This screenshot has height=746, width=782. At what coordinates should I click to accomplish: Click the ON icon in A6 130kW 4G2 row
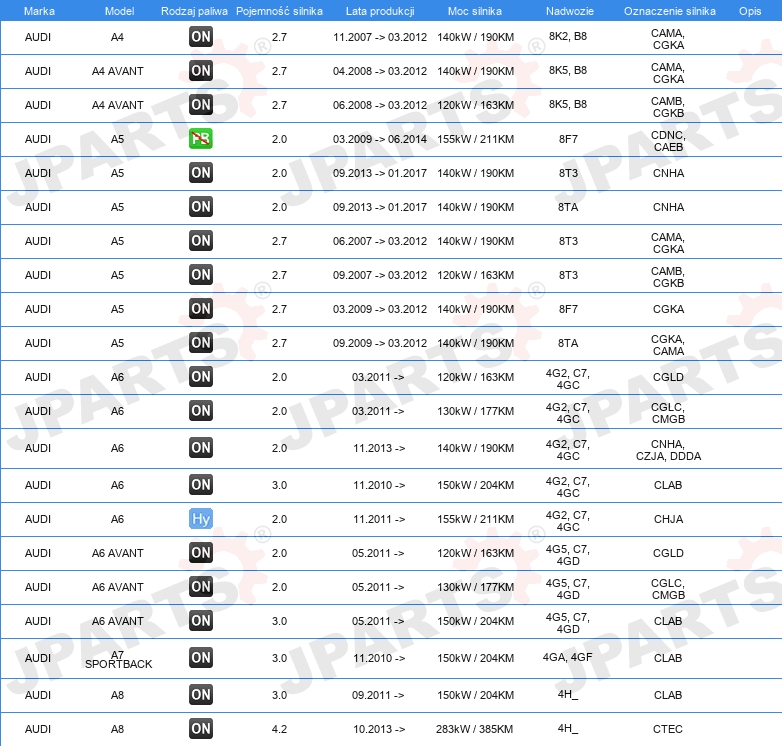201,410
